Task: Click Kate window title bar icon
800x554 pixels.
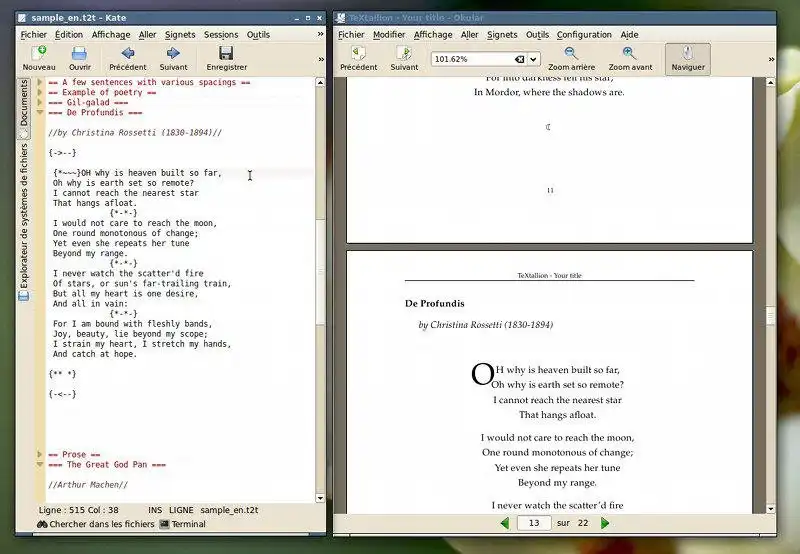Action: click(x=22, y=18)
